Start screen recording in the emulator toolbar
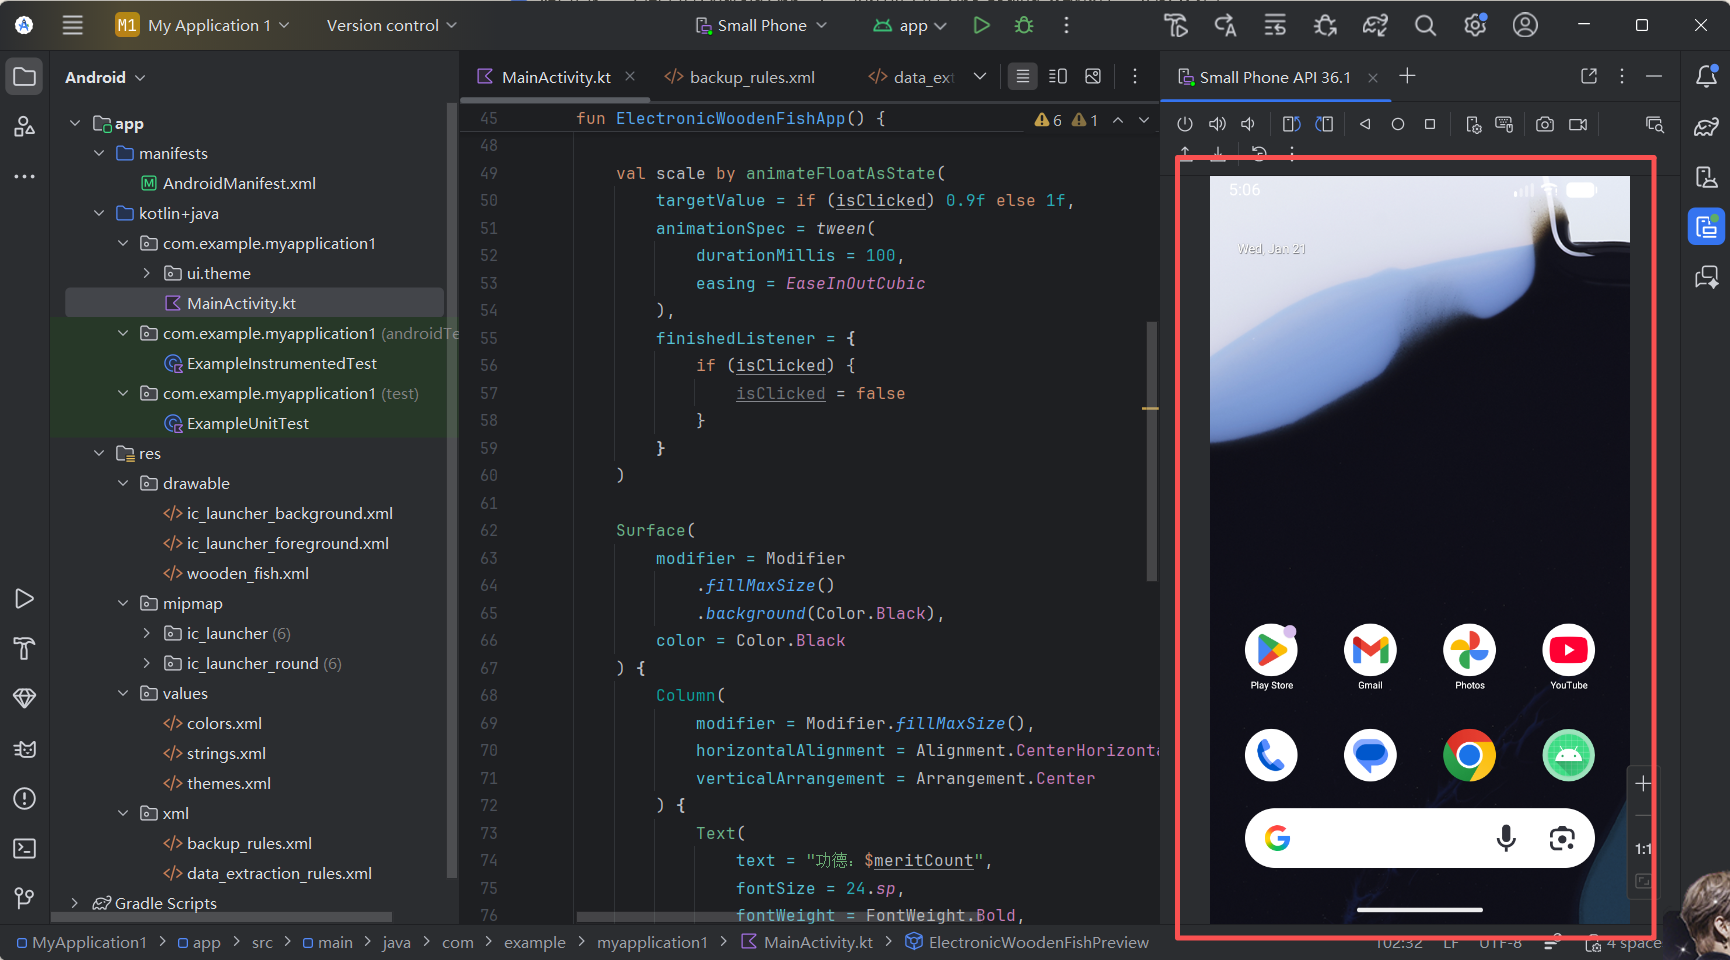This screenshot has width=1730, height=960. point(1578,124)
